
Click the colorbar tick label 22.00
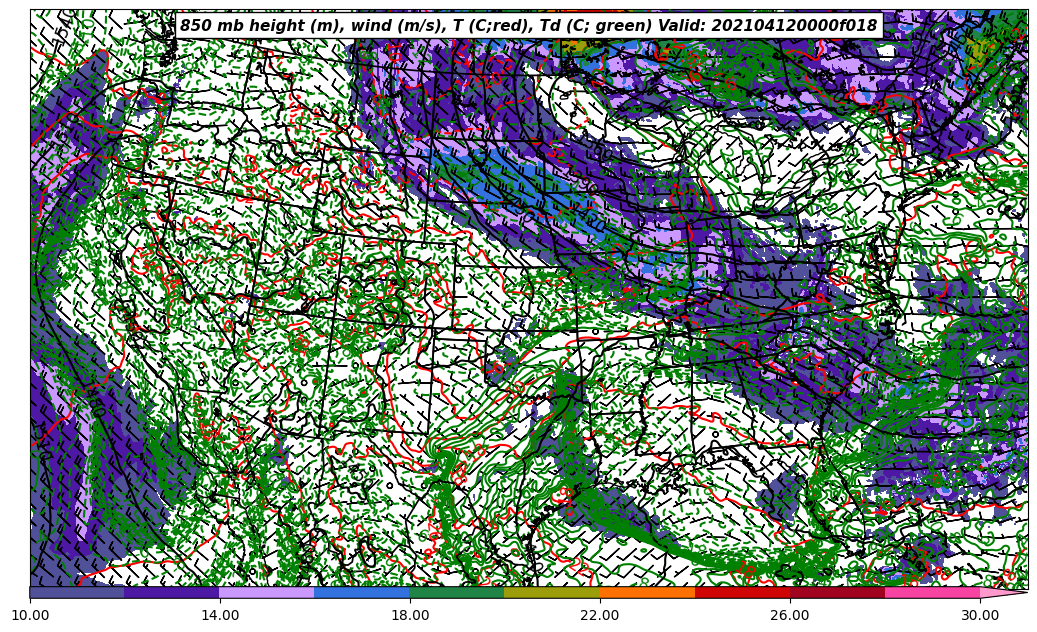click(x=600, y=615)
